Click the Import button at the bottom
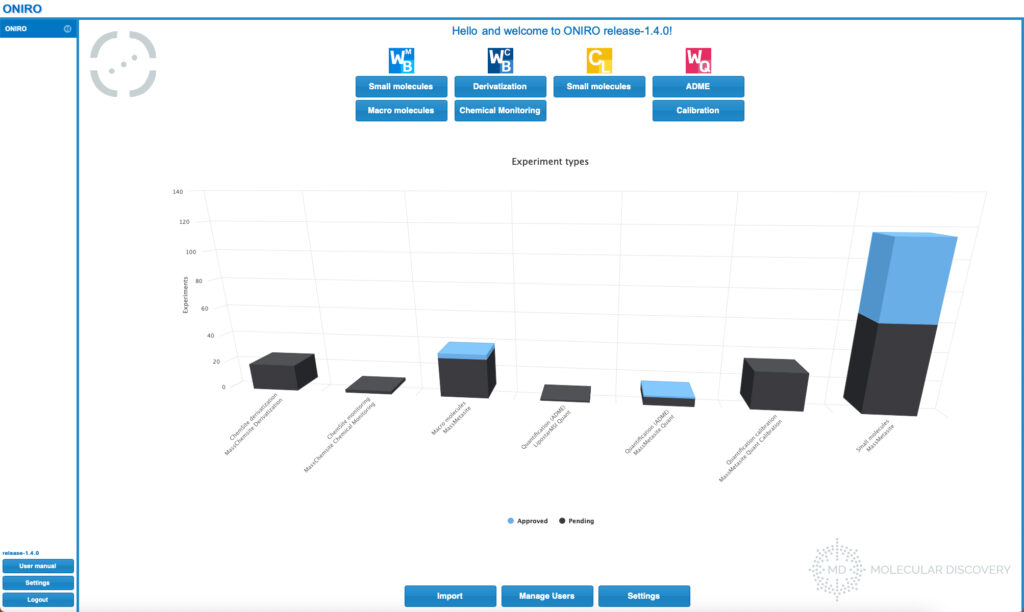Screen dimensions: 1024x612 point(450,595)
